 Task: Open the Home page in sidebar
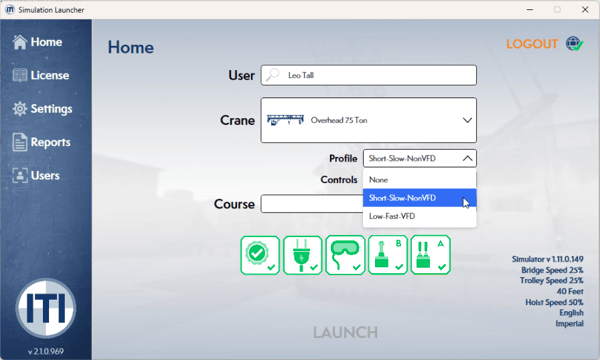[x=37, y=42]
